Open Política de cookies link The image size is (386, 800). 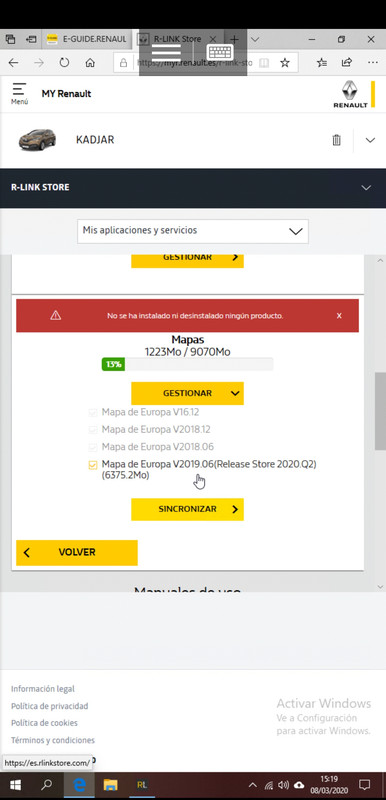tap(44, 723)
